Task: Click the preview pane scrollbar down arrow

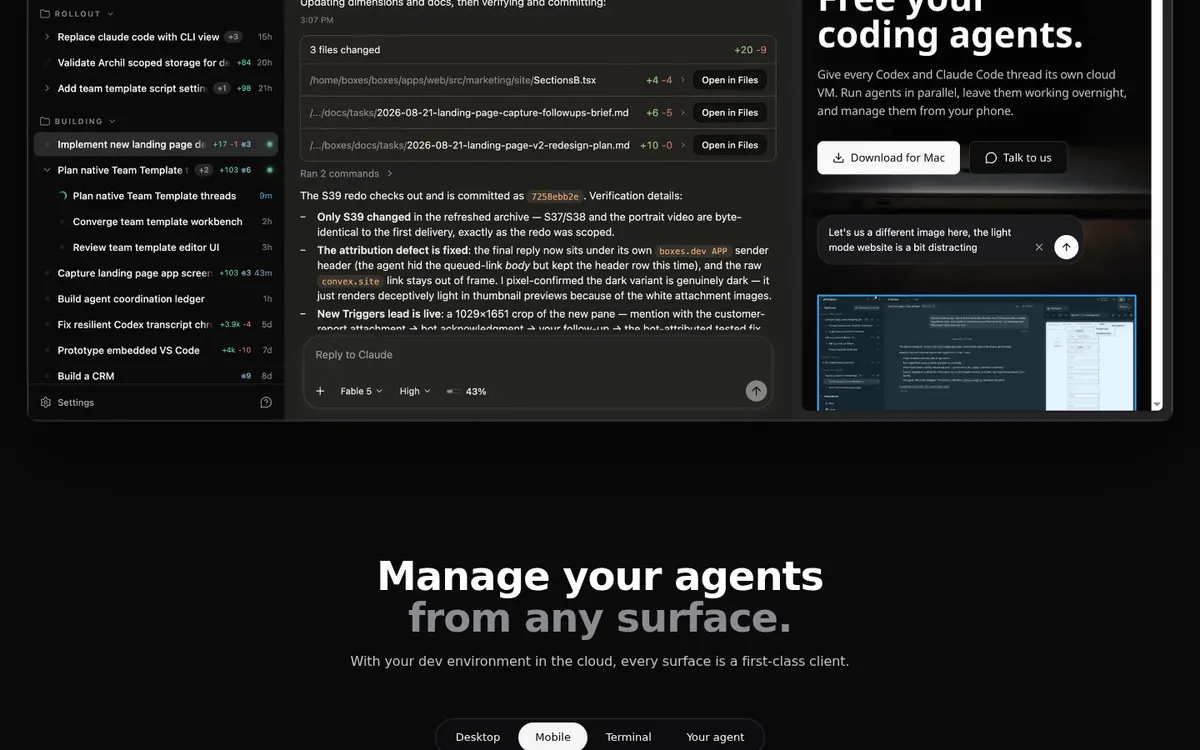Action: [1157, 404]
